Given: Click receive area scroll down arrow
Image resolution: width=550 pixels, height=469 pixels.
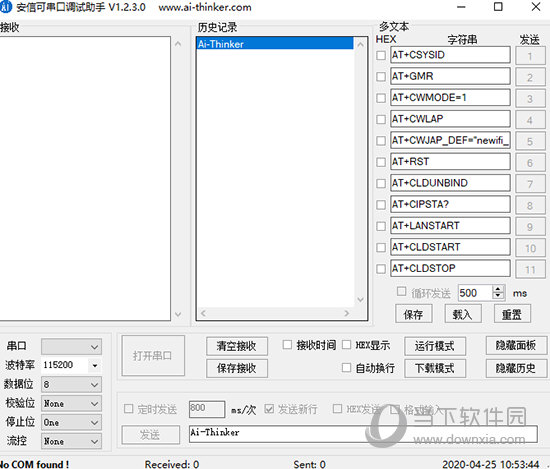Looking at the screenshot, I should (x=178, y=314).
